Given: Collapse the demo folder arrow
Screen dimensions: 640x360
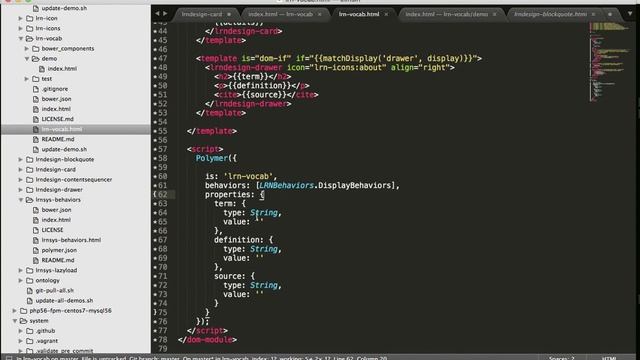Looking at the screenshot, I should tap(27, 58).
